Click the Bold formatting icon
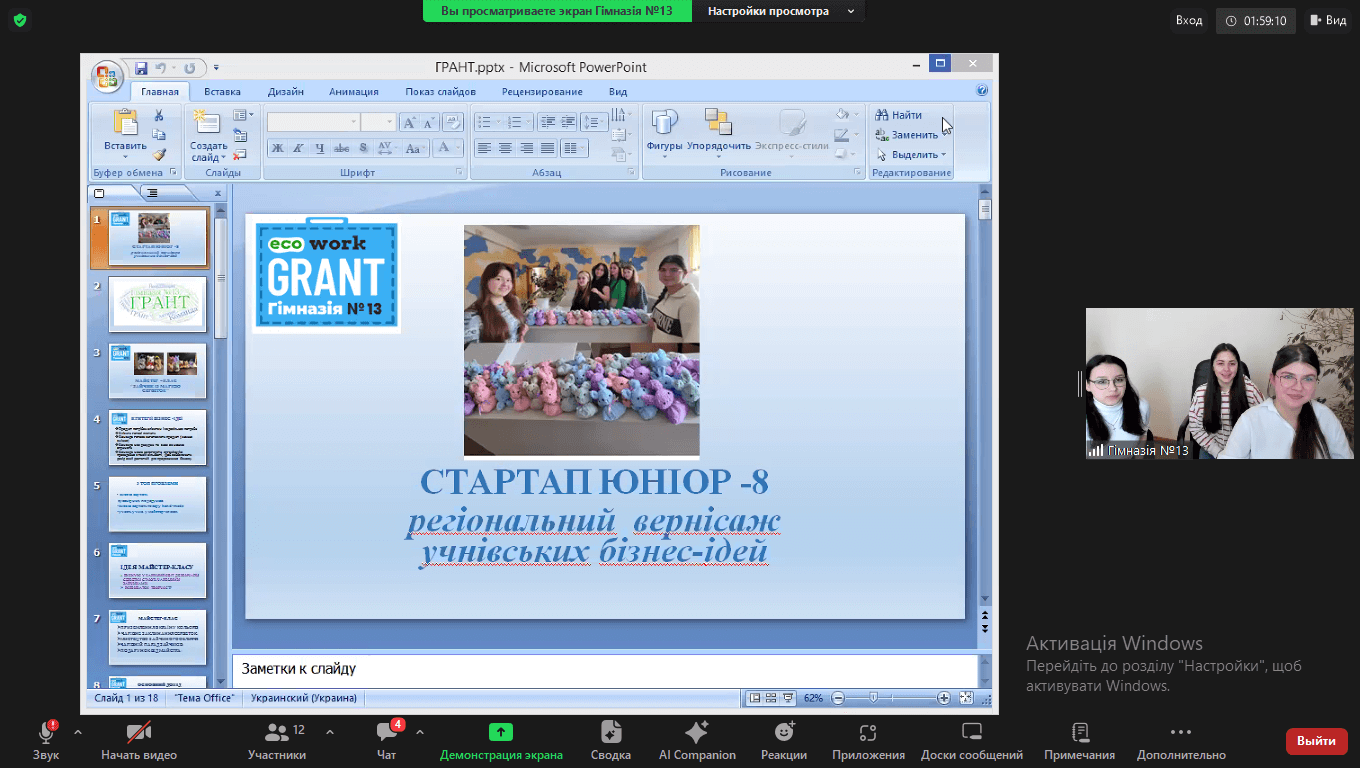This screenshot has height=768, width=1360. (x=277, y=148)
